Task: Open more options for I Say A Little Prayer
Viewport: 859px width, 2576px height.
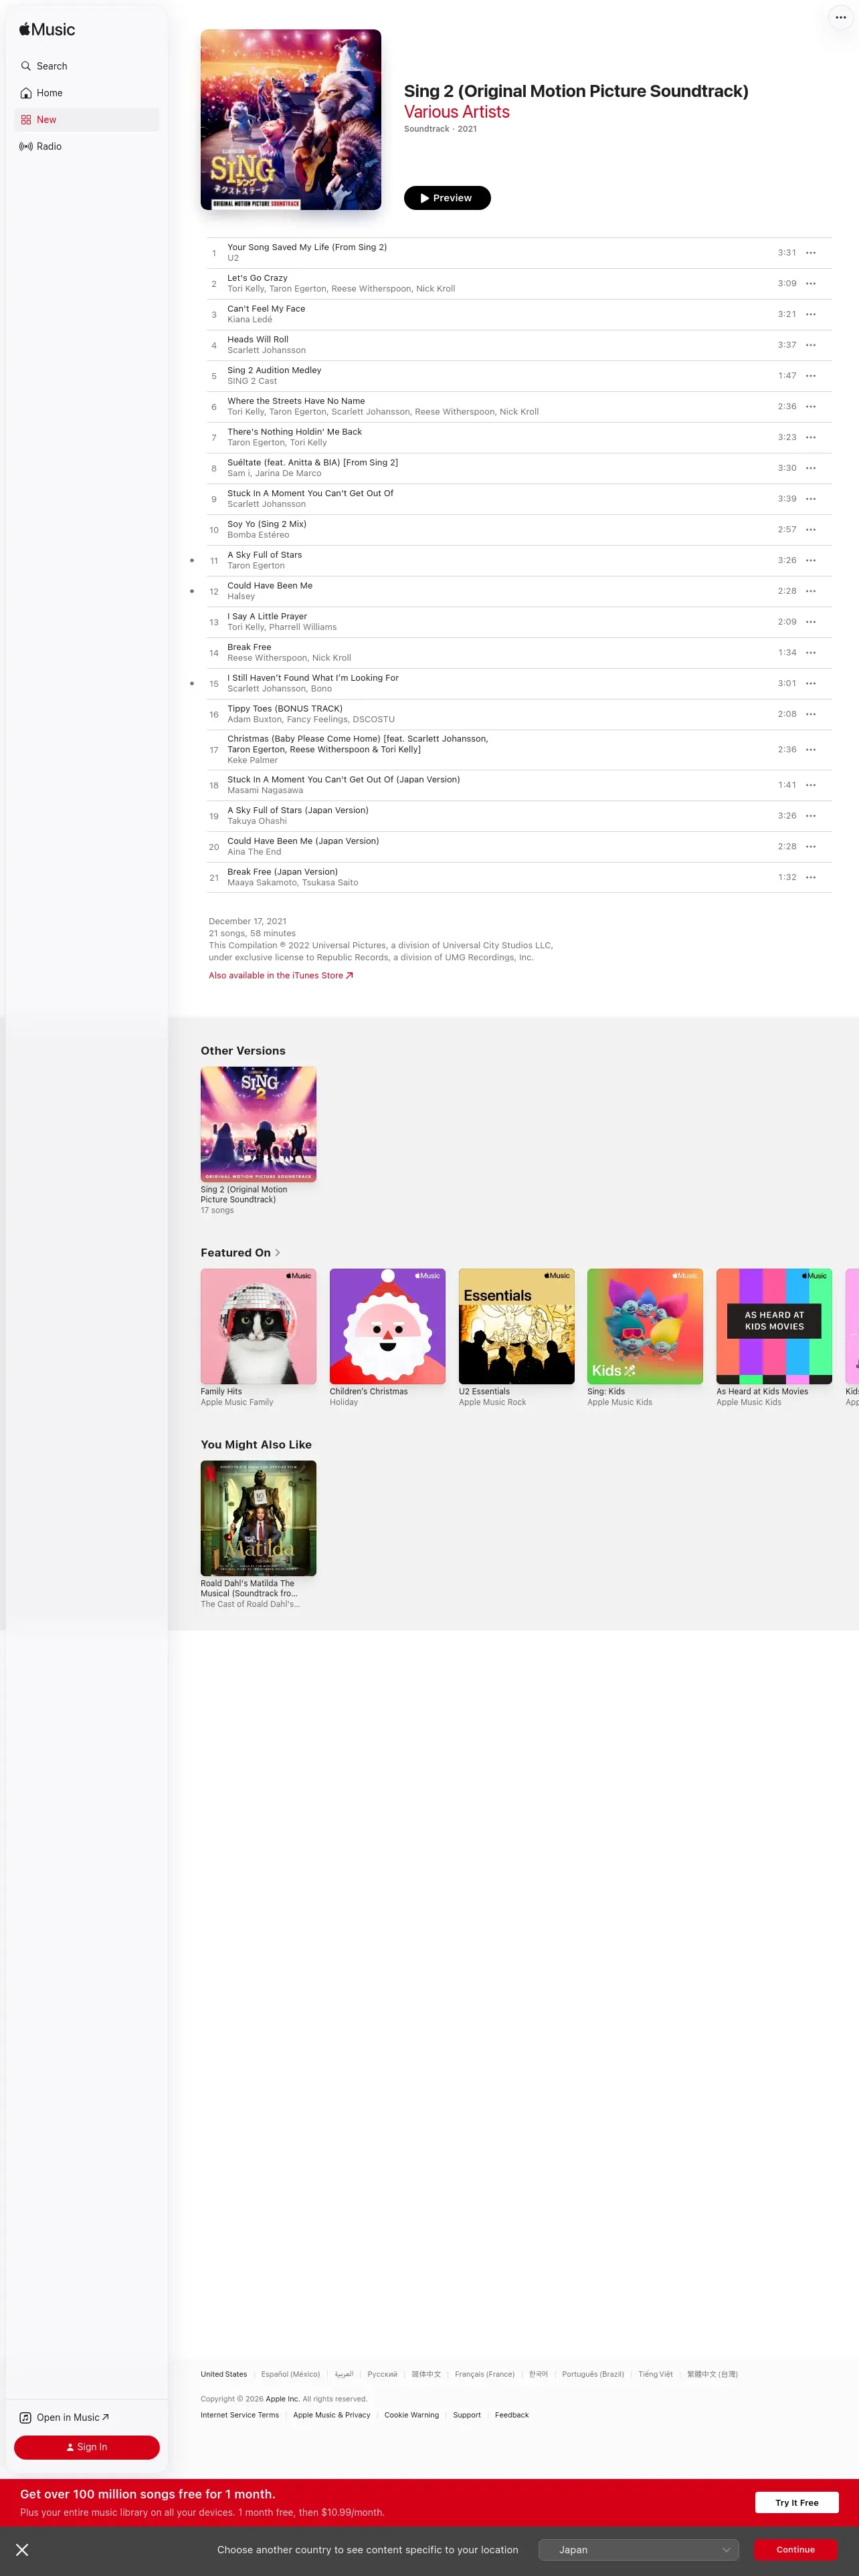Action: pos(811,622)
